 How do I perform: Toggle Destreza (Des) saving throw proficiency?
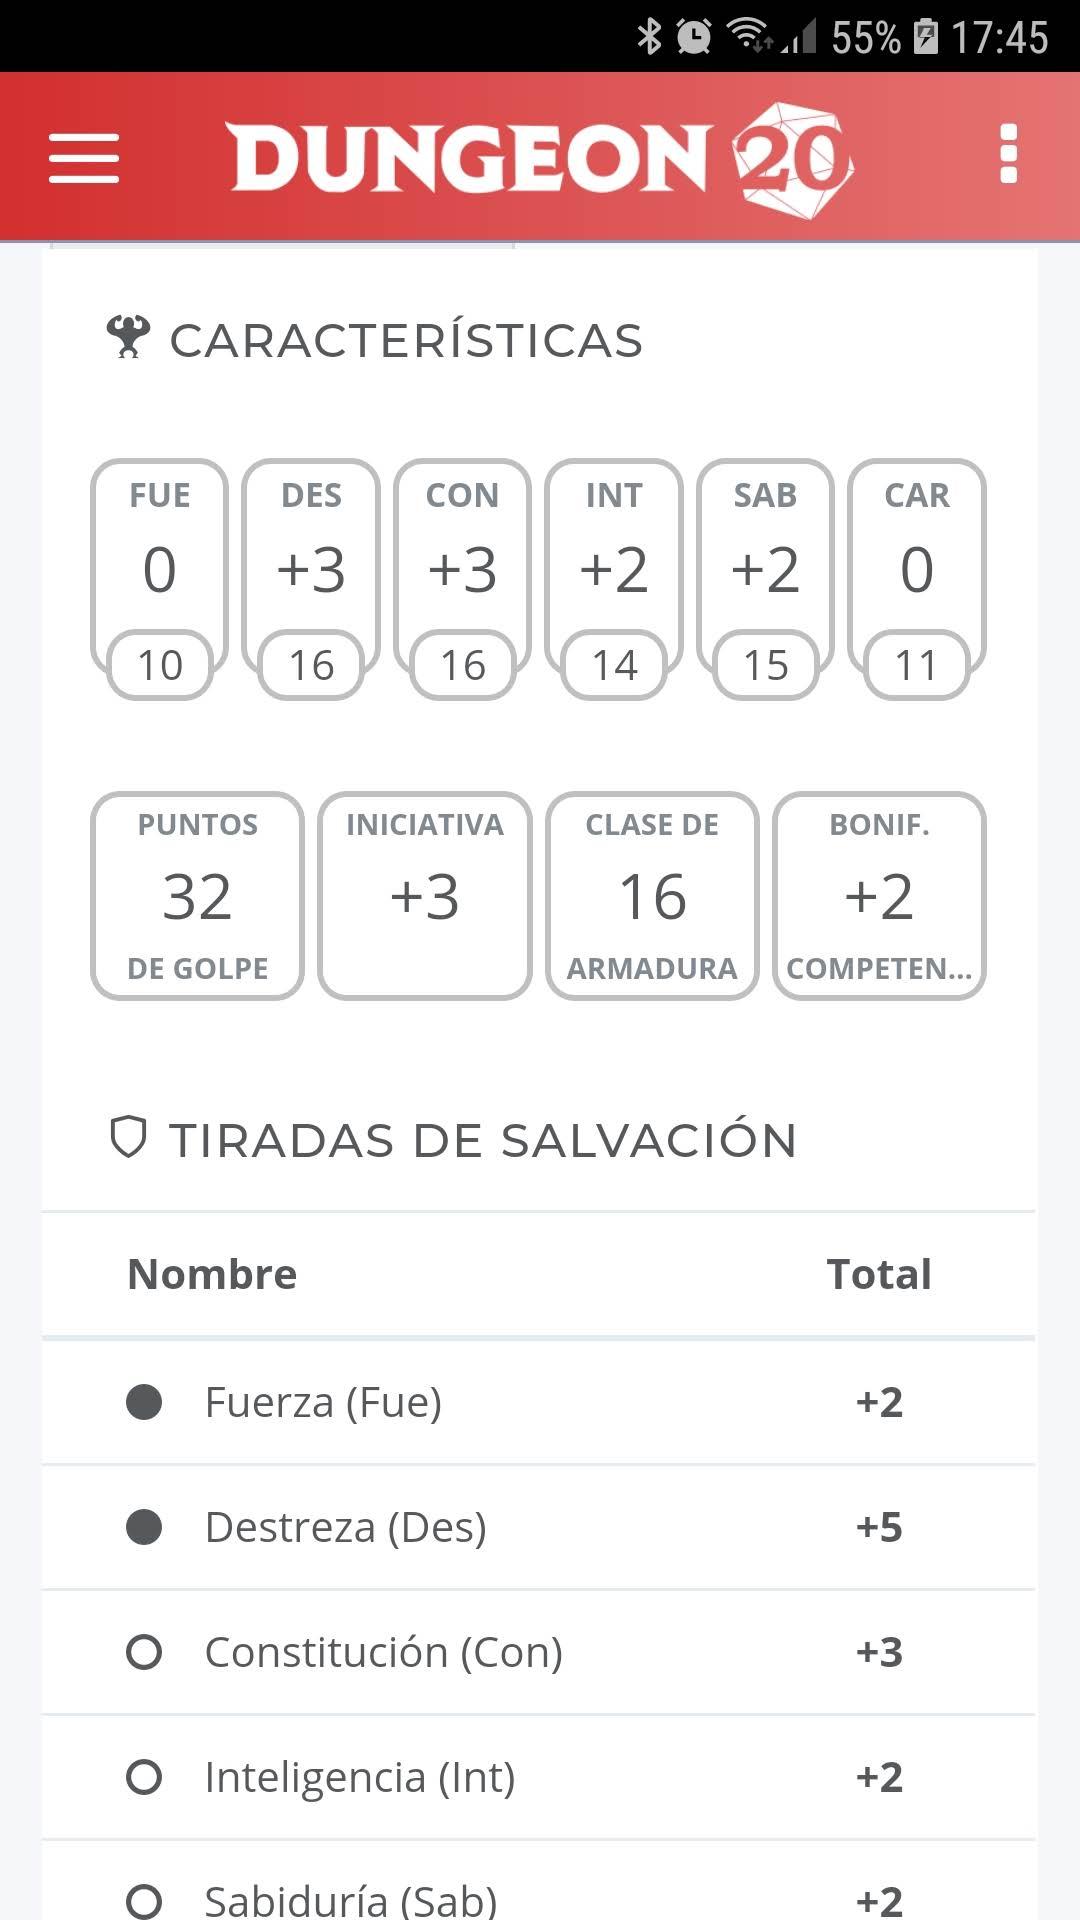[144, 1527]
